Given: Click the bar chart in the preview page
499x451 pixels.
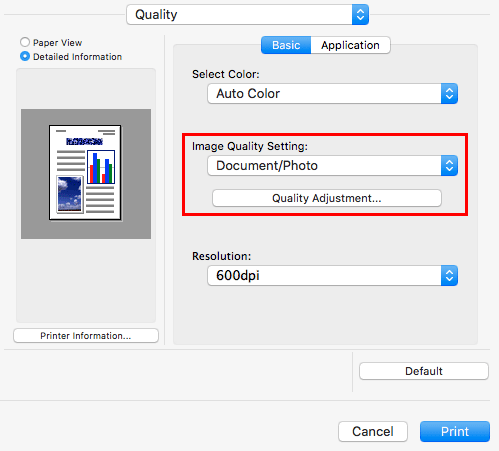Looking at the screenshot, I should 101,167.
